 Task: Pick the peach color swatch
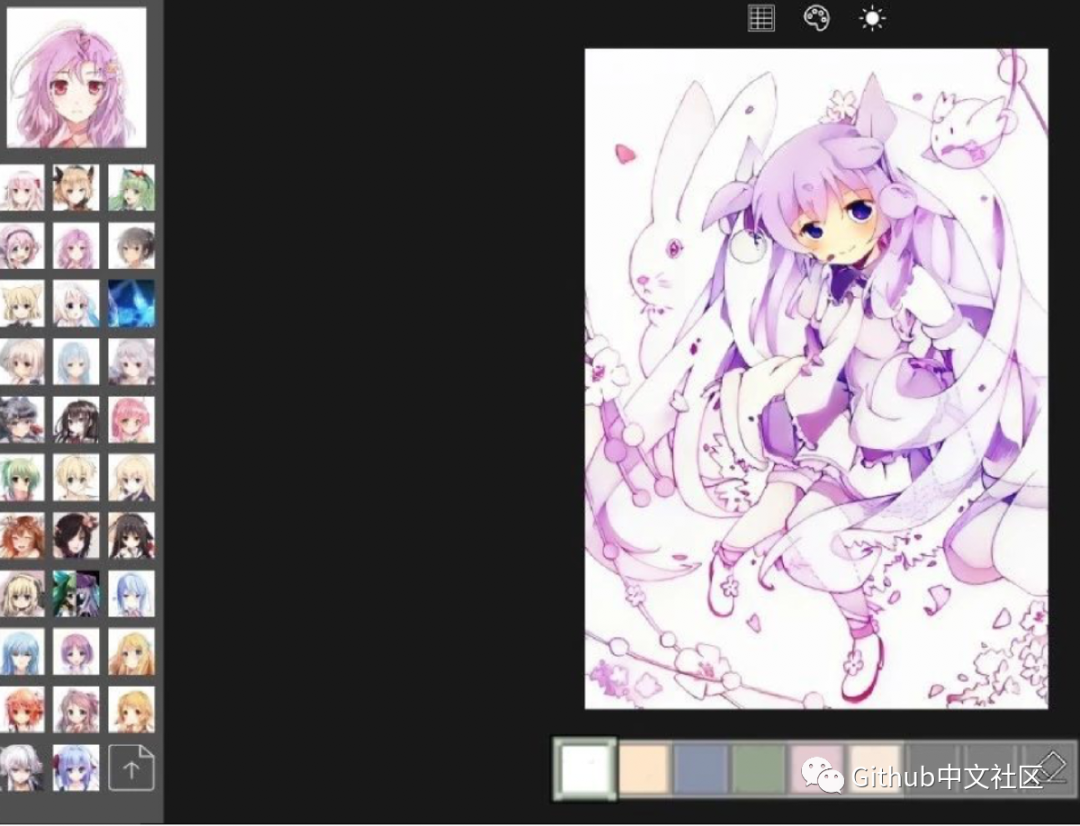point(644,768)
